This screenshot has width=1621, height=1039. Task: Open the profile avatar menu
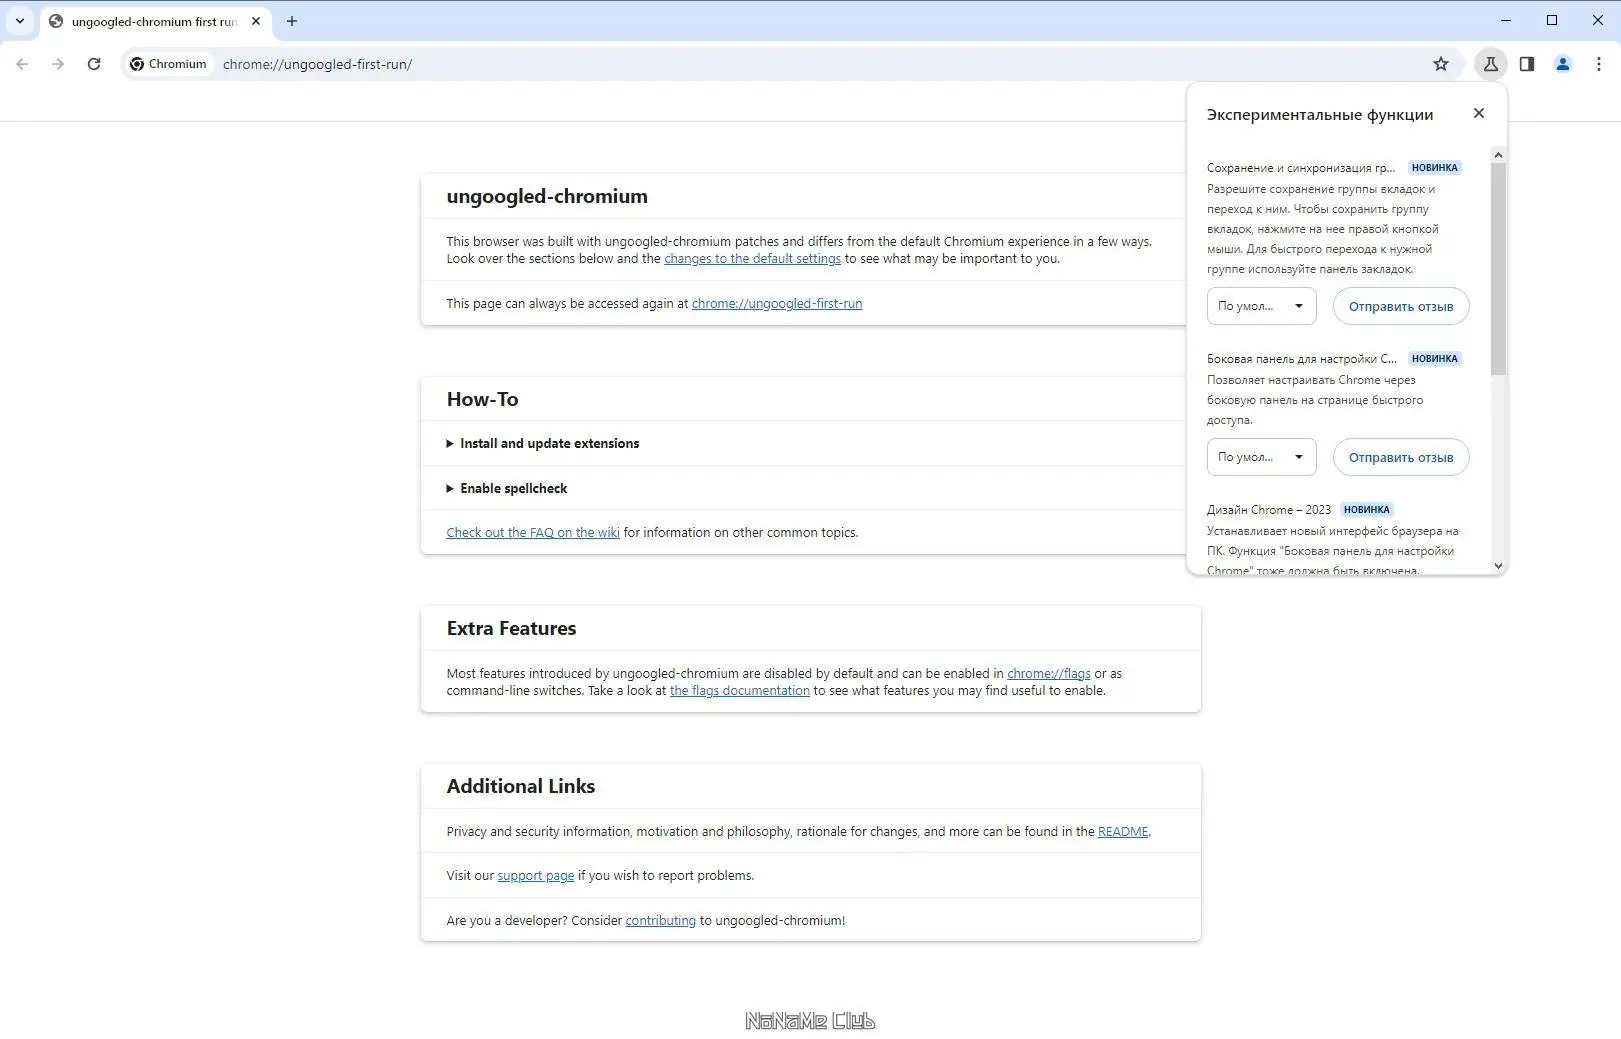point(1563,64)
